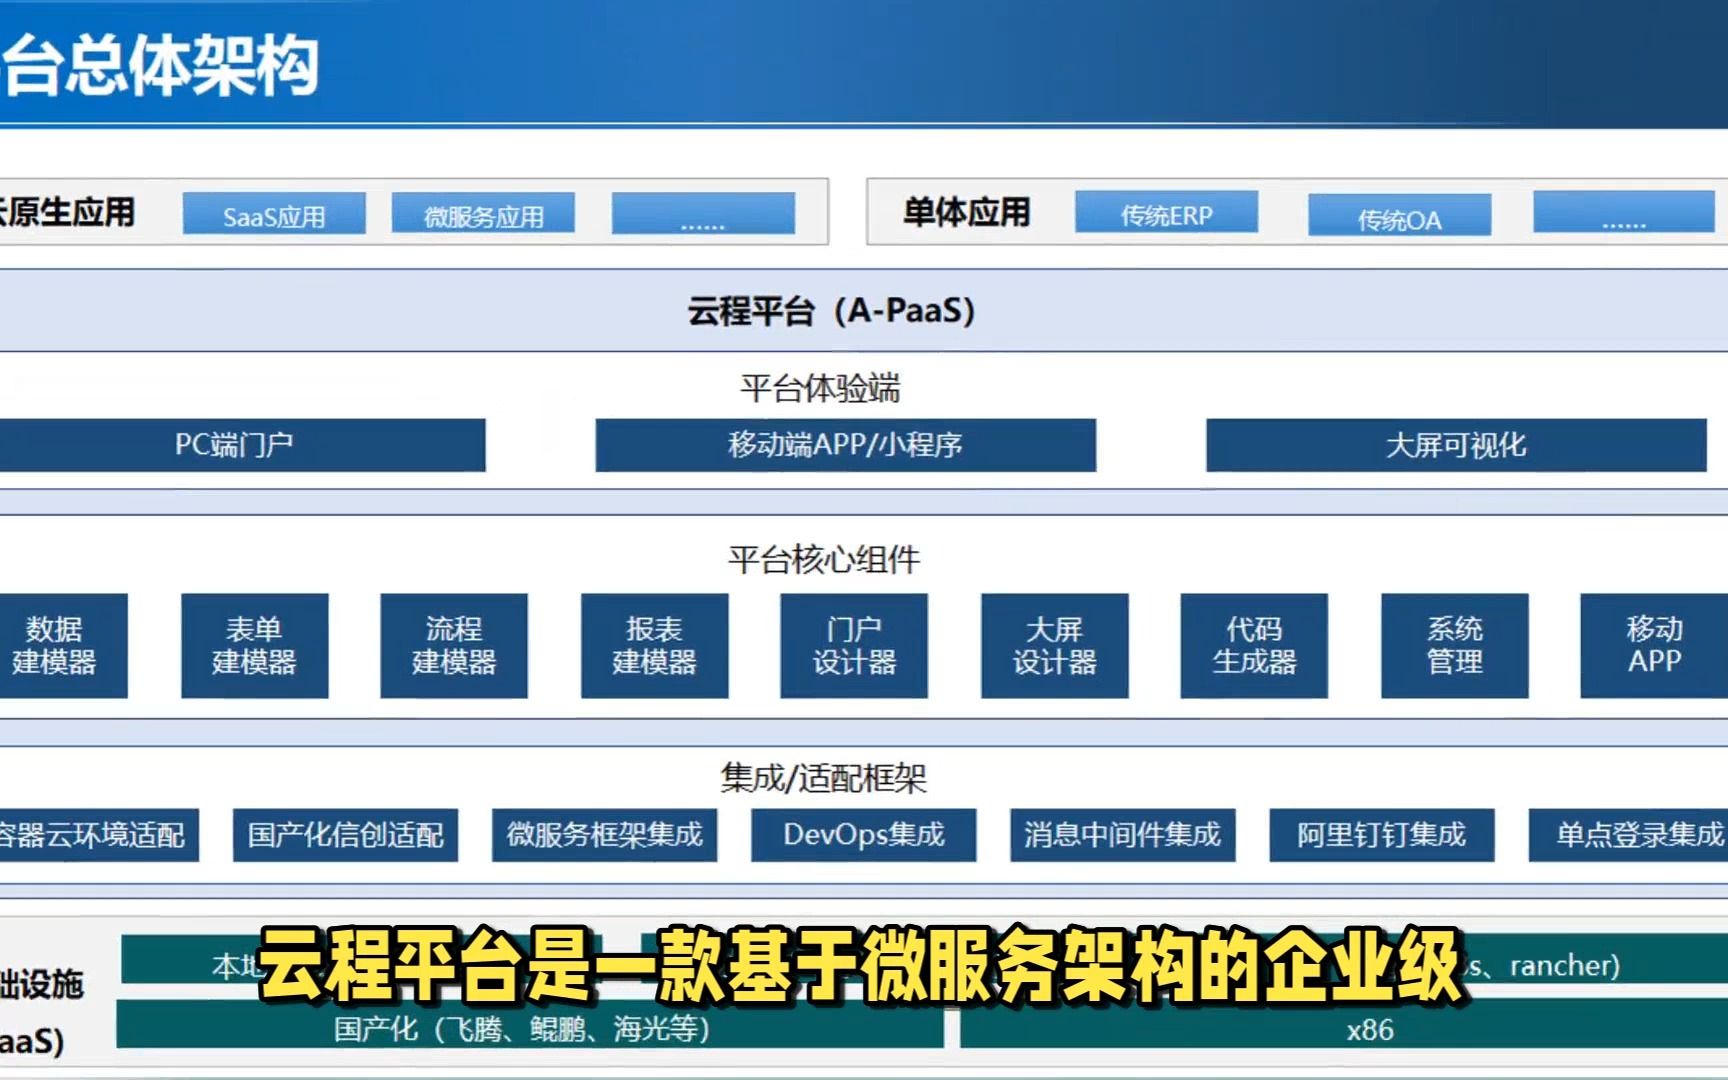Screen dimensions: 1728x1080
Task: Click the 大屏可视化 block
Action: pos(1456,445)
